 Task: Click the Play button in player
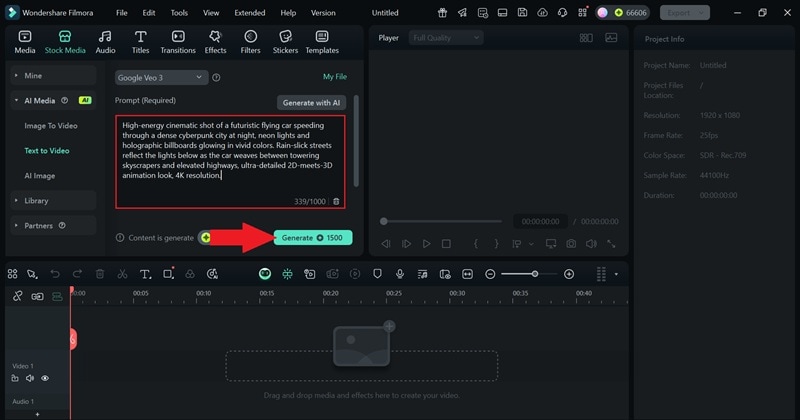[427, 244]
